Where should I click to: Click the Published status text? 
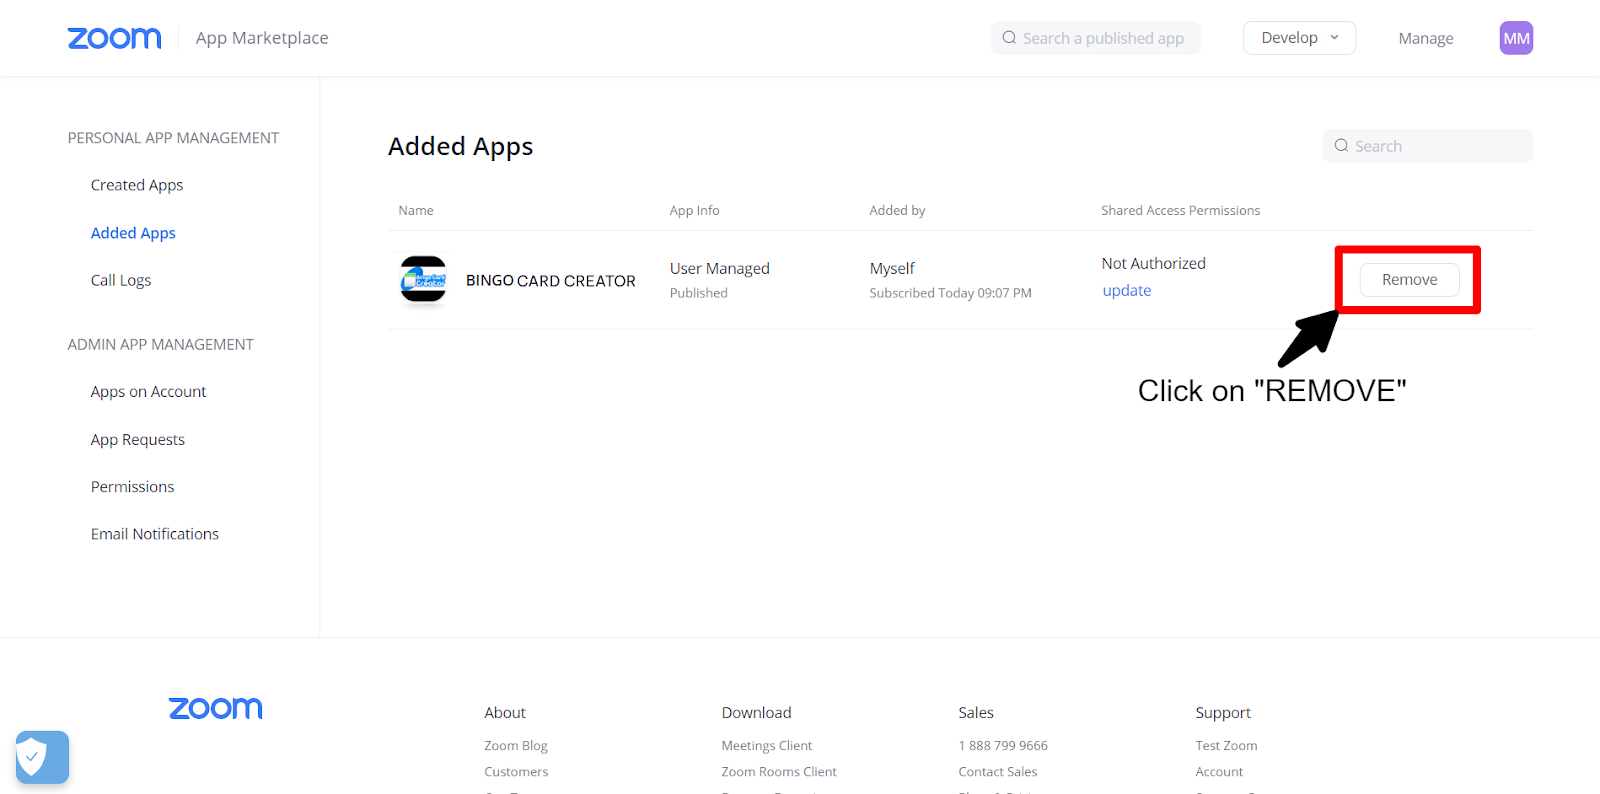[699, 293]
